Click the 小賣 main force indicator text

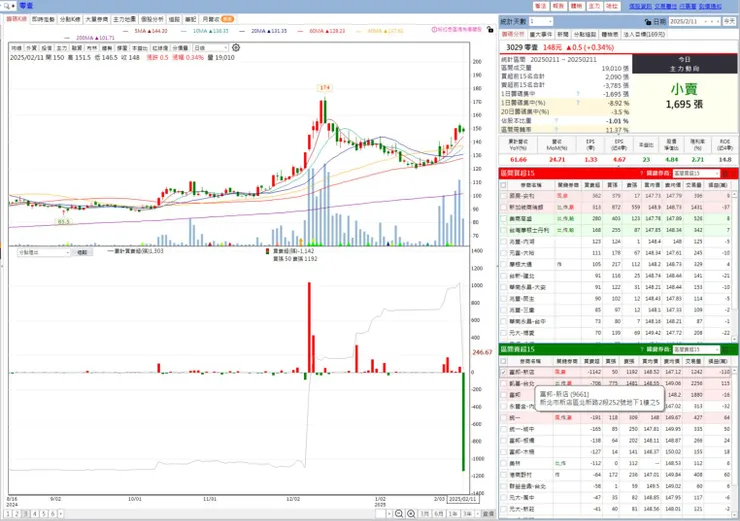(684, 89)
